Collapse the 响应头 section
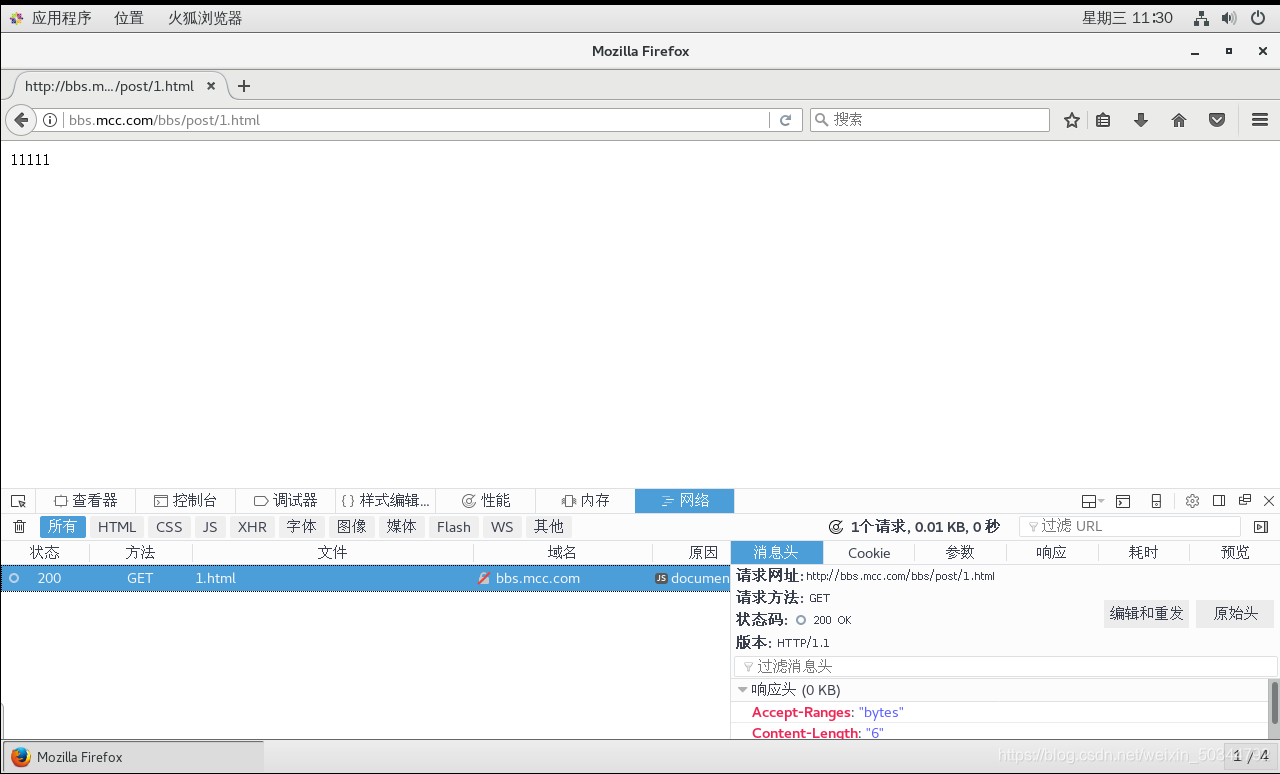1280x774 pixels. [x=742, y=690]
